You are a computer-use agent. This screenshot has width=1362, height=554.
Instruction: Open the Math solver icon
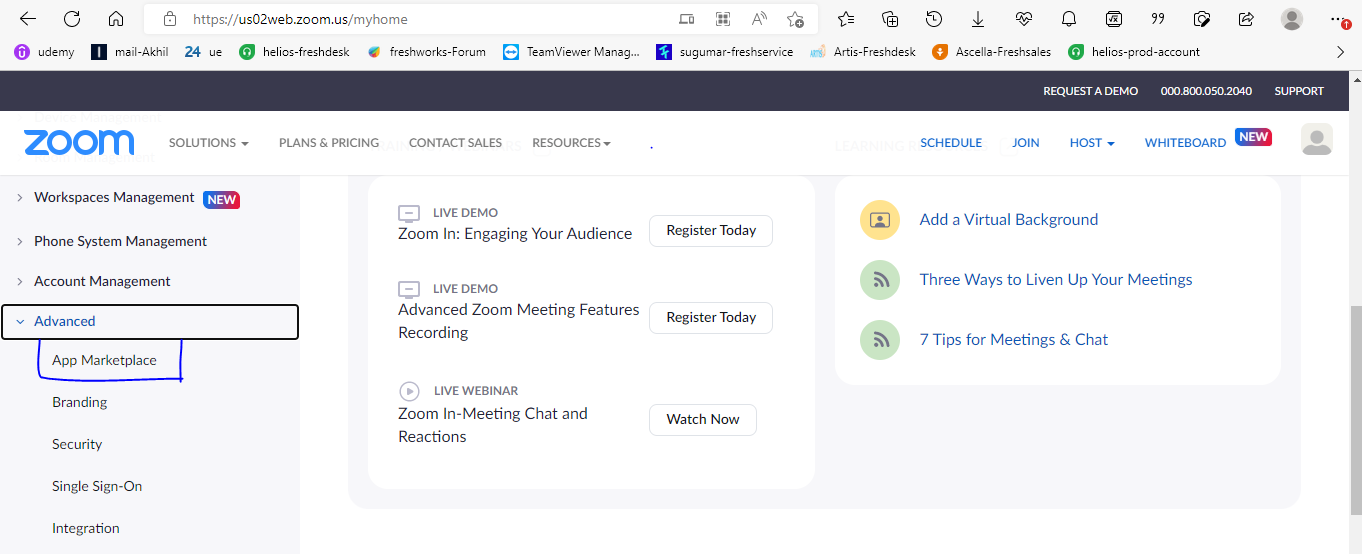1114,19
